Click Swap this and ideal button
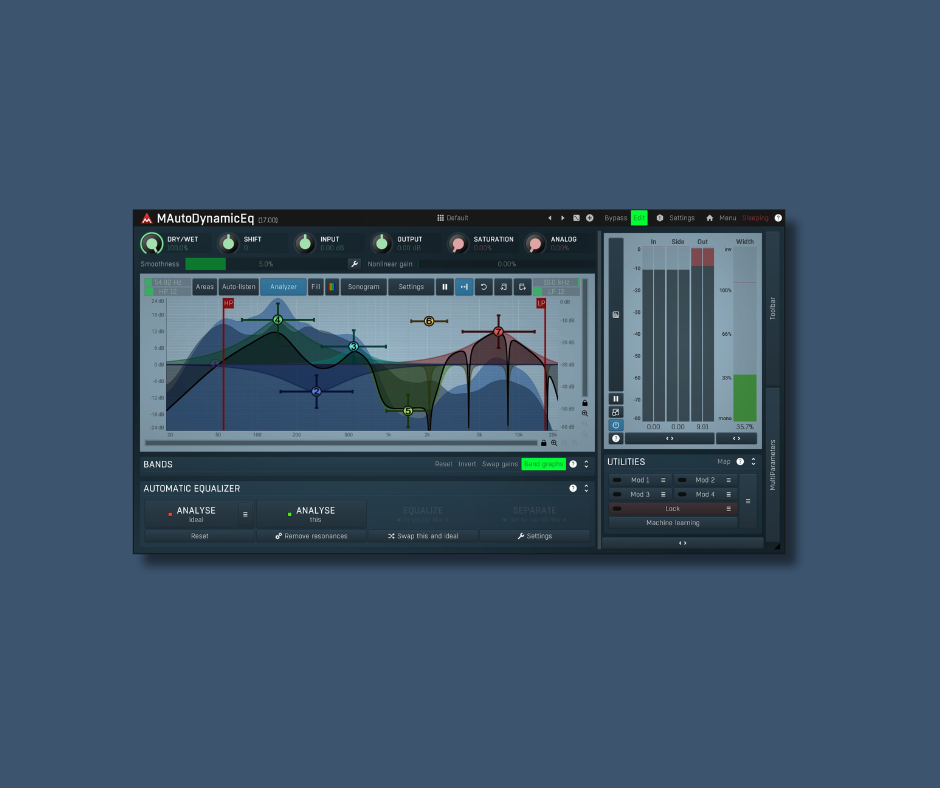Viewport: 940px width, 788px height. point(423,536)
